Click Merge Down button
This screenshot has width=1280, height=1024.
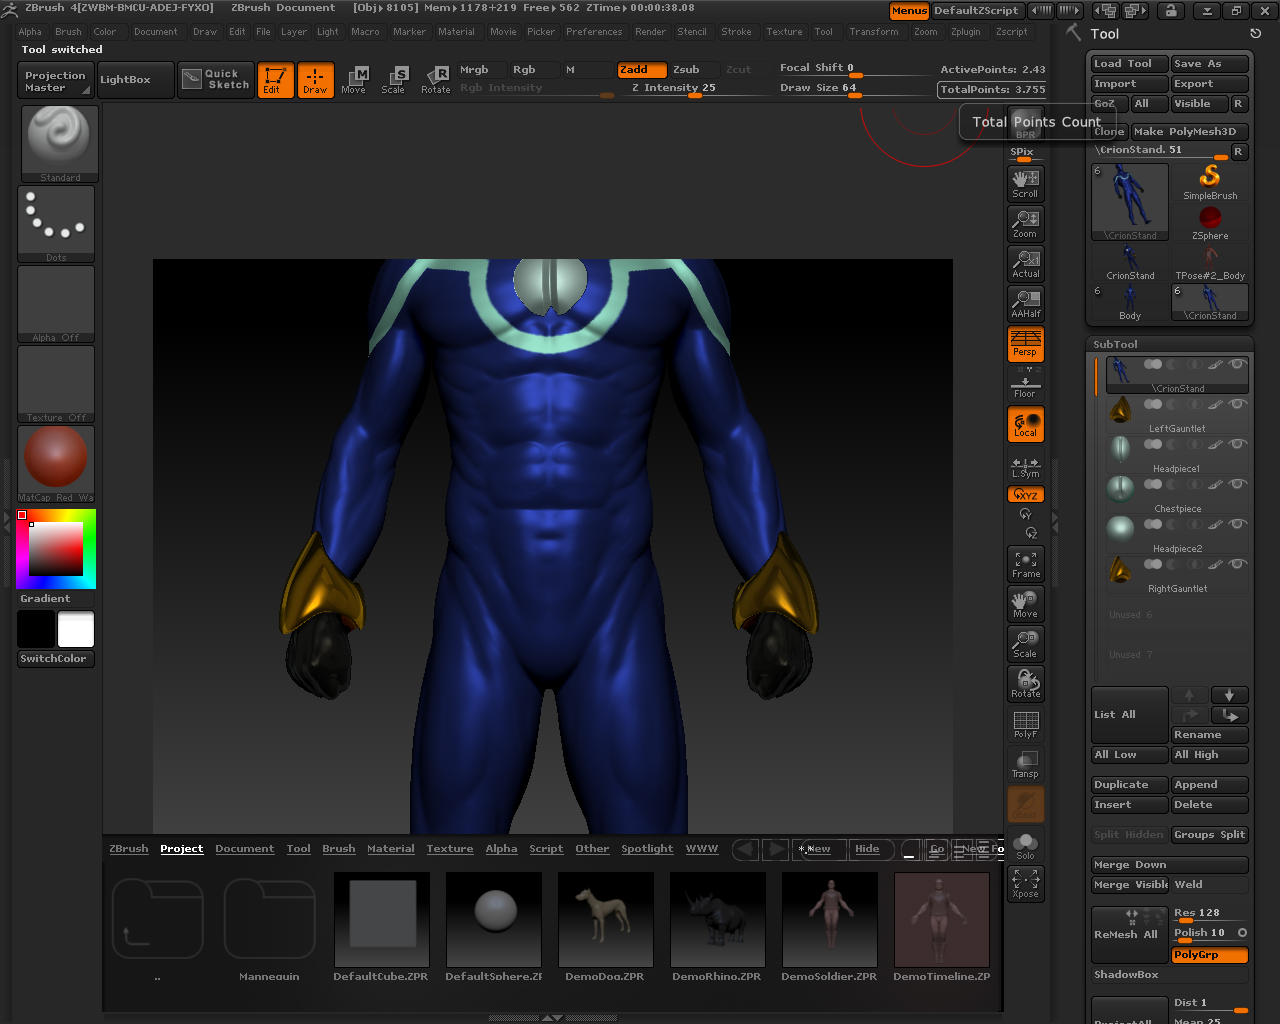1170,865
